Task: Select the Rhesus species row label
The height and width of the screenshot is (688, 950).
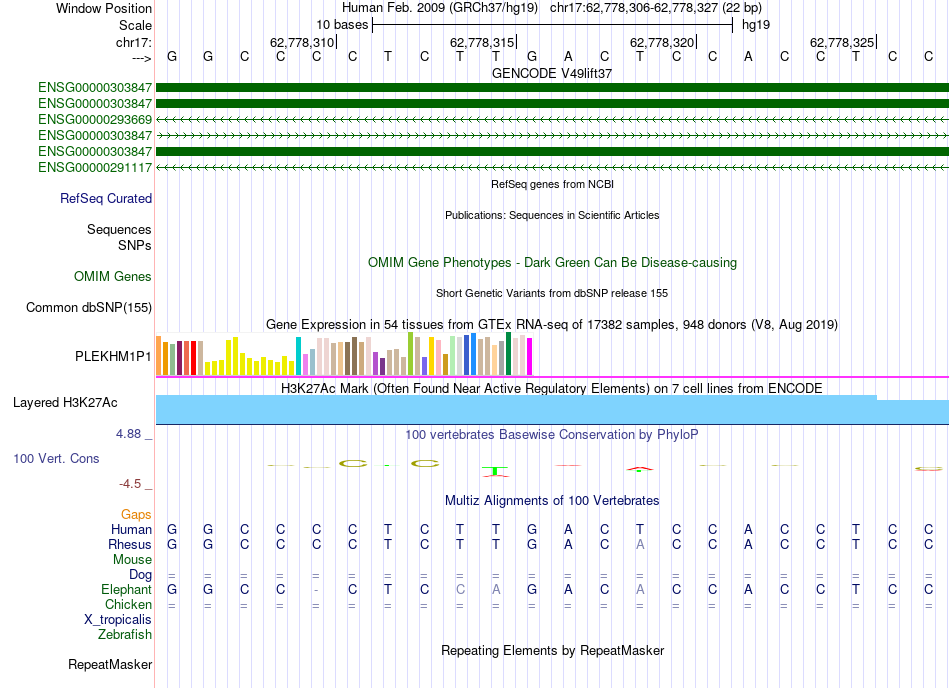Action: pos(130,544)
